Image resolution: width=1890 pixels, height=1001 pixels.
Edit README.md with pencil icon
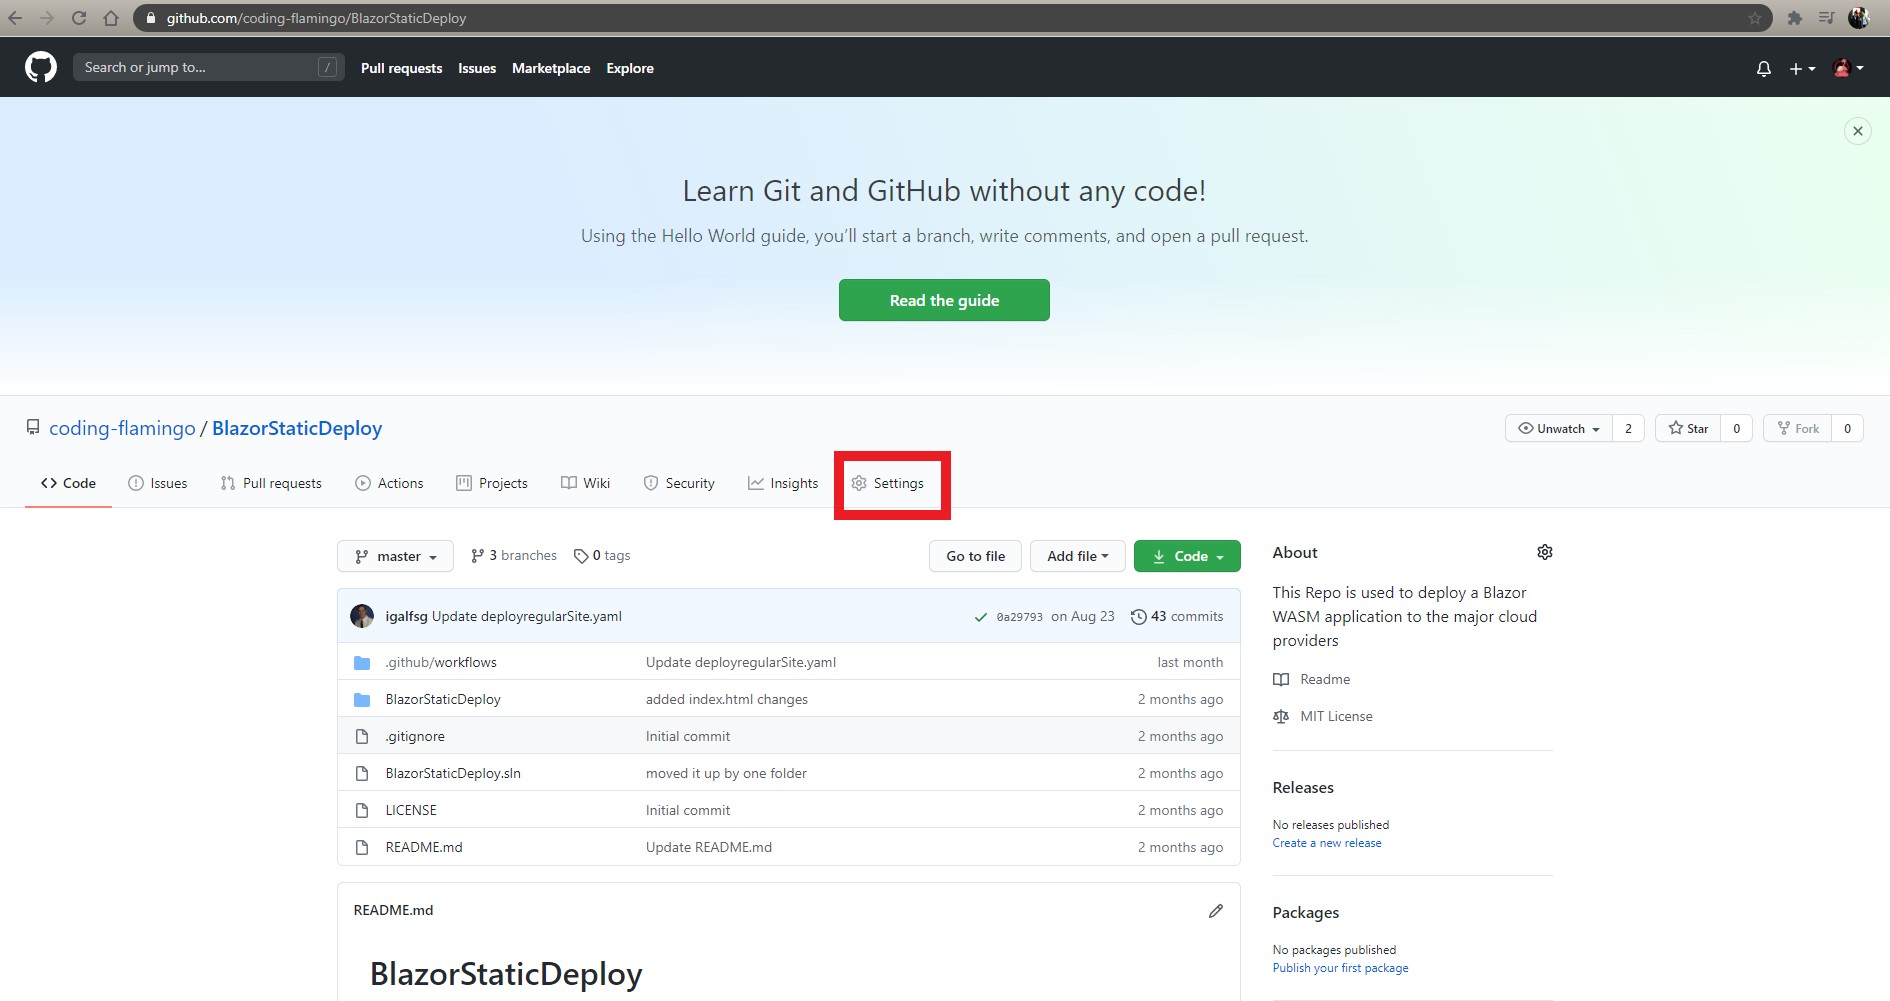pos(1216,911)
